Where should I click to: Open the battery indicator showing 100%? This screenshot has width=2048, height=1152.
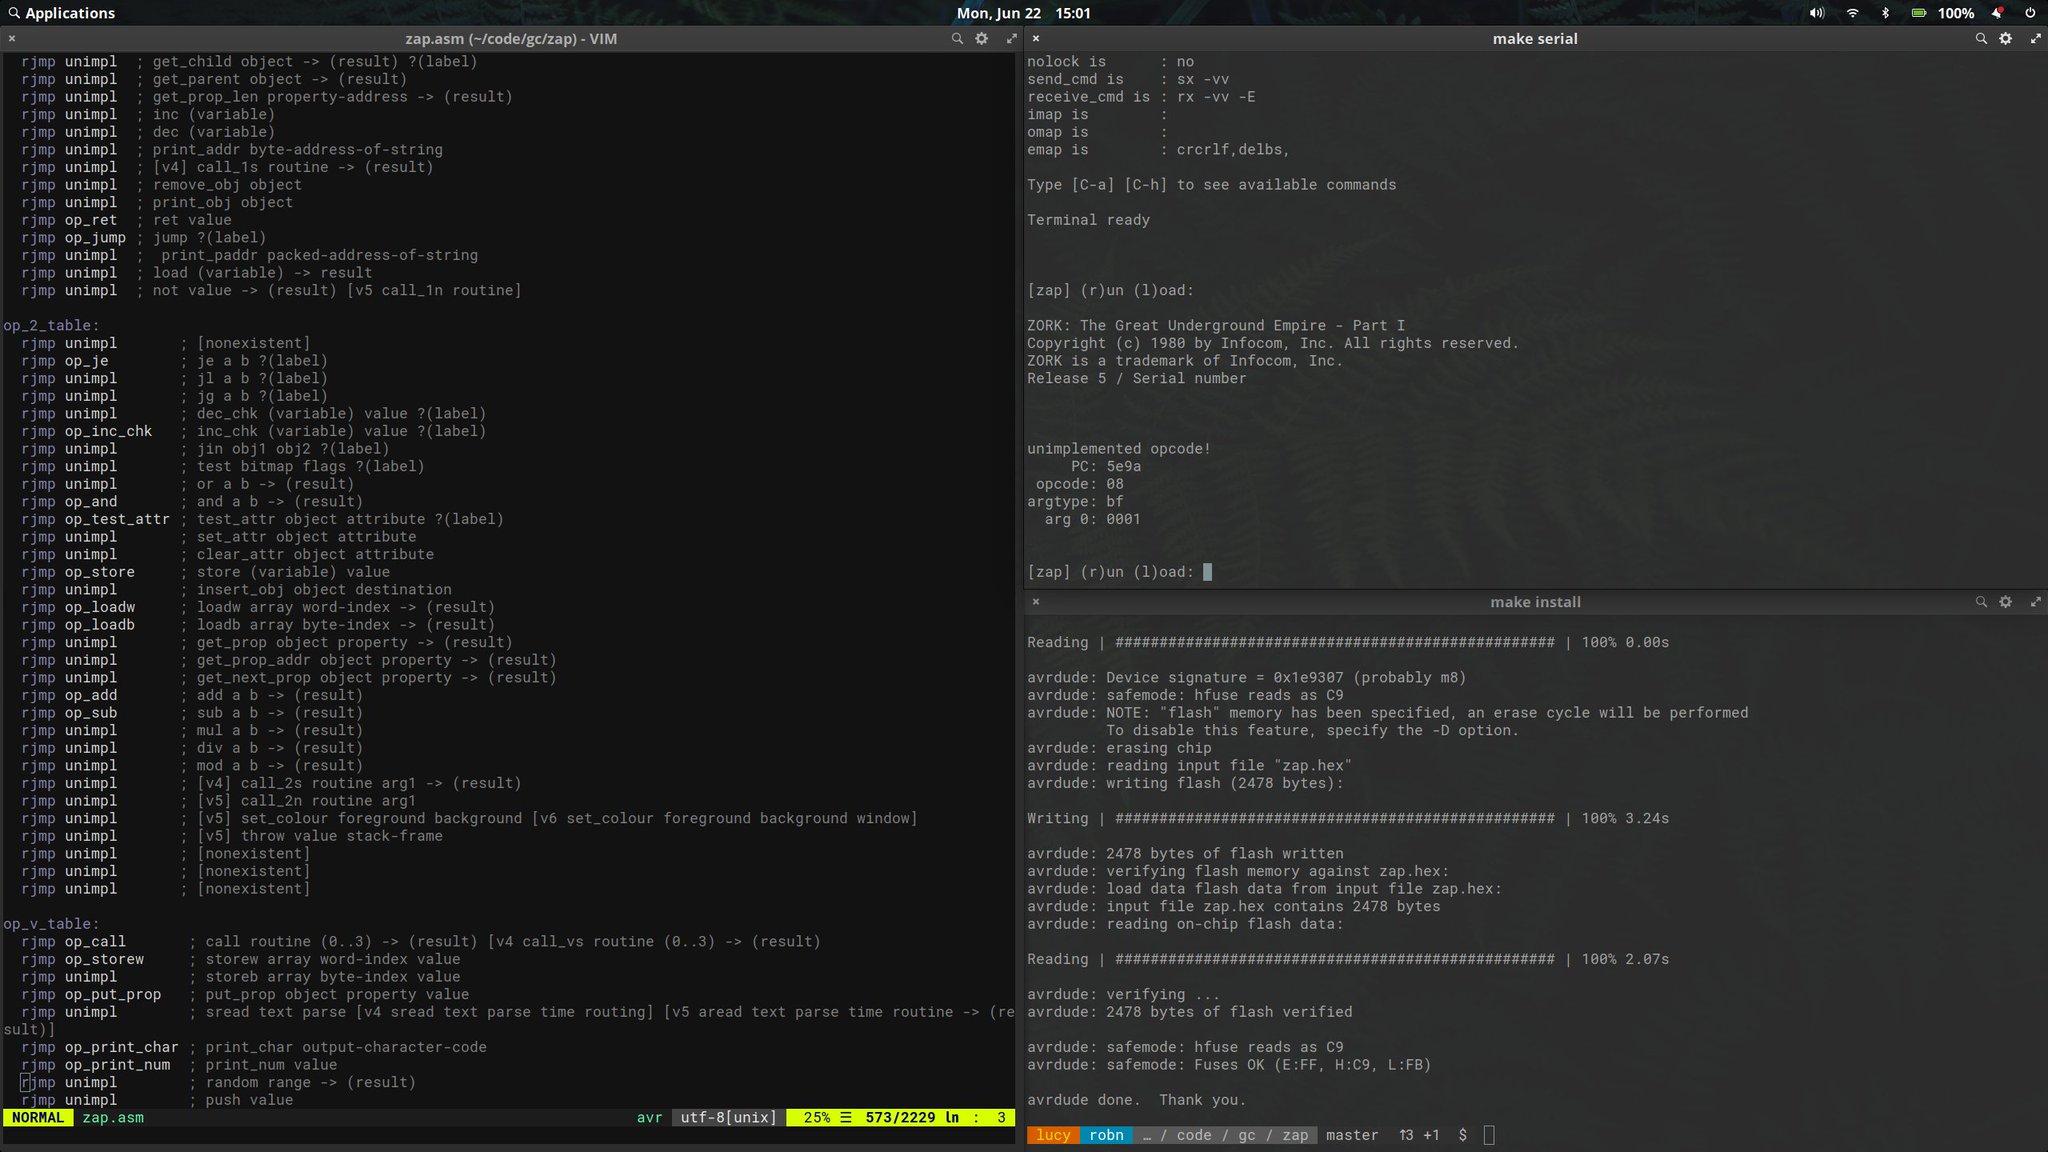(x=1943, y=13)
